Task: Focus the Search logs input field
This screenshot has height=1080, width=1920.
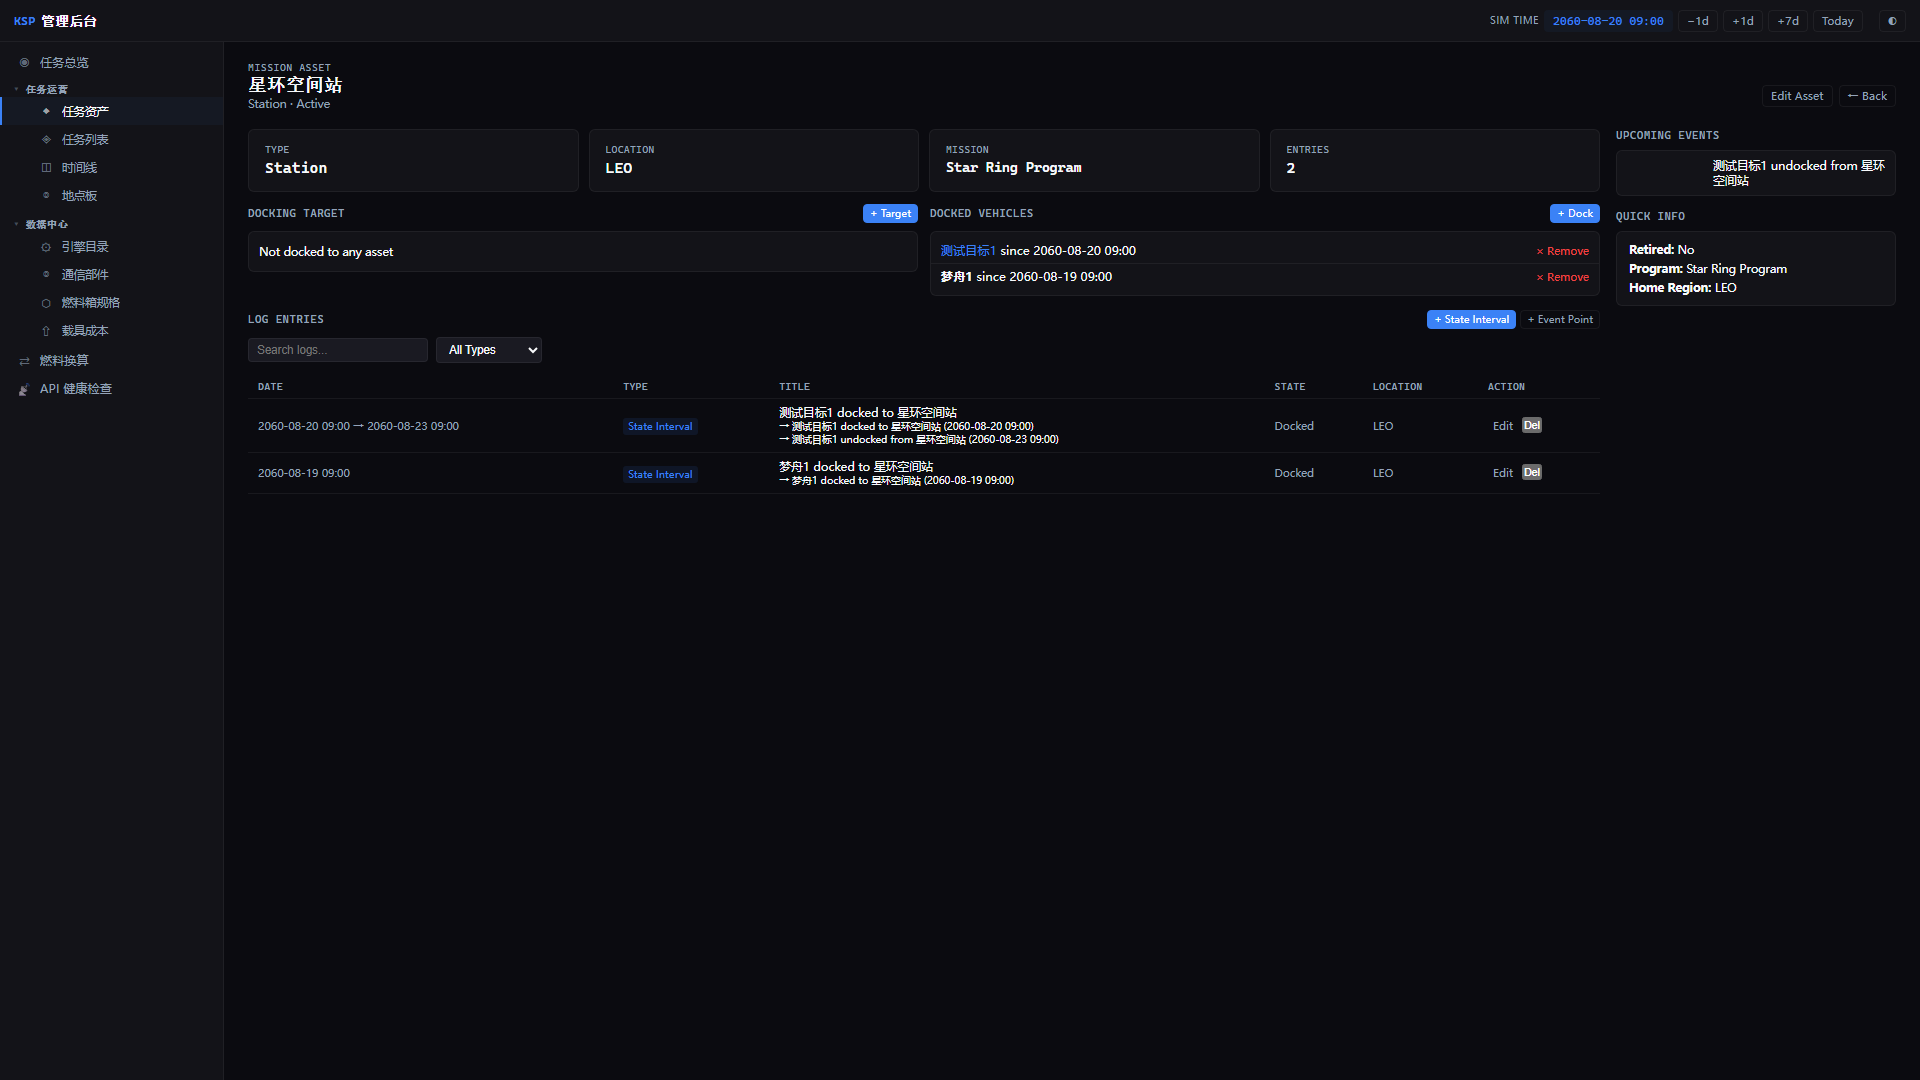Action: (338, 350)
